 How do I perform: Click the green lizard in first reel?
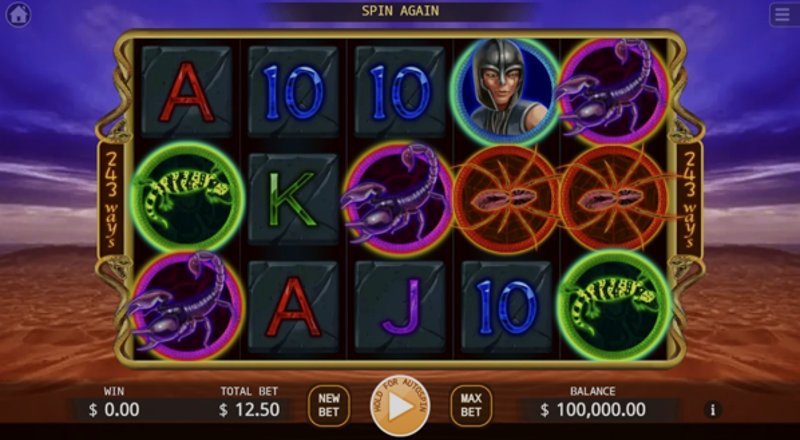(x=188, y=198)
